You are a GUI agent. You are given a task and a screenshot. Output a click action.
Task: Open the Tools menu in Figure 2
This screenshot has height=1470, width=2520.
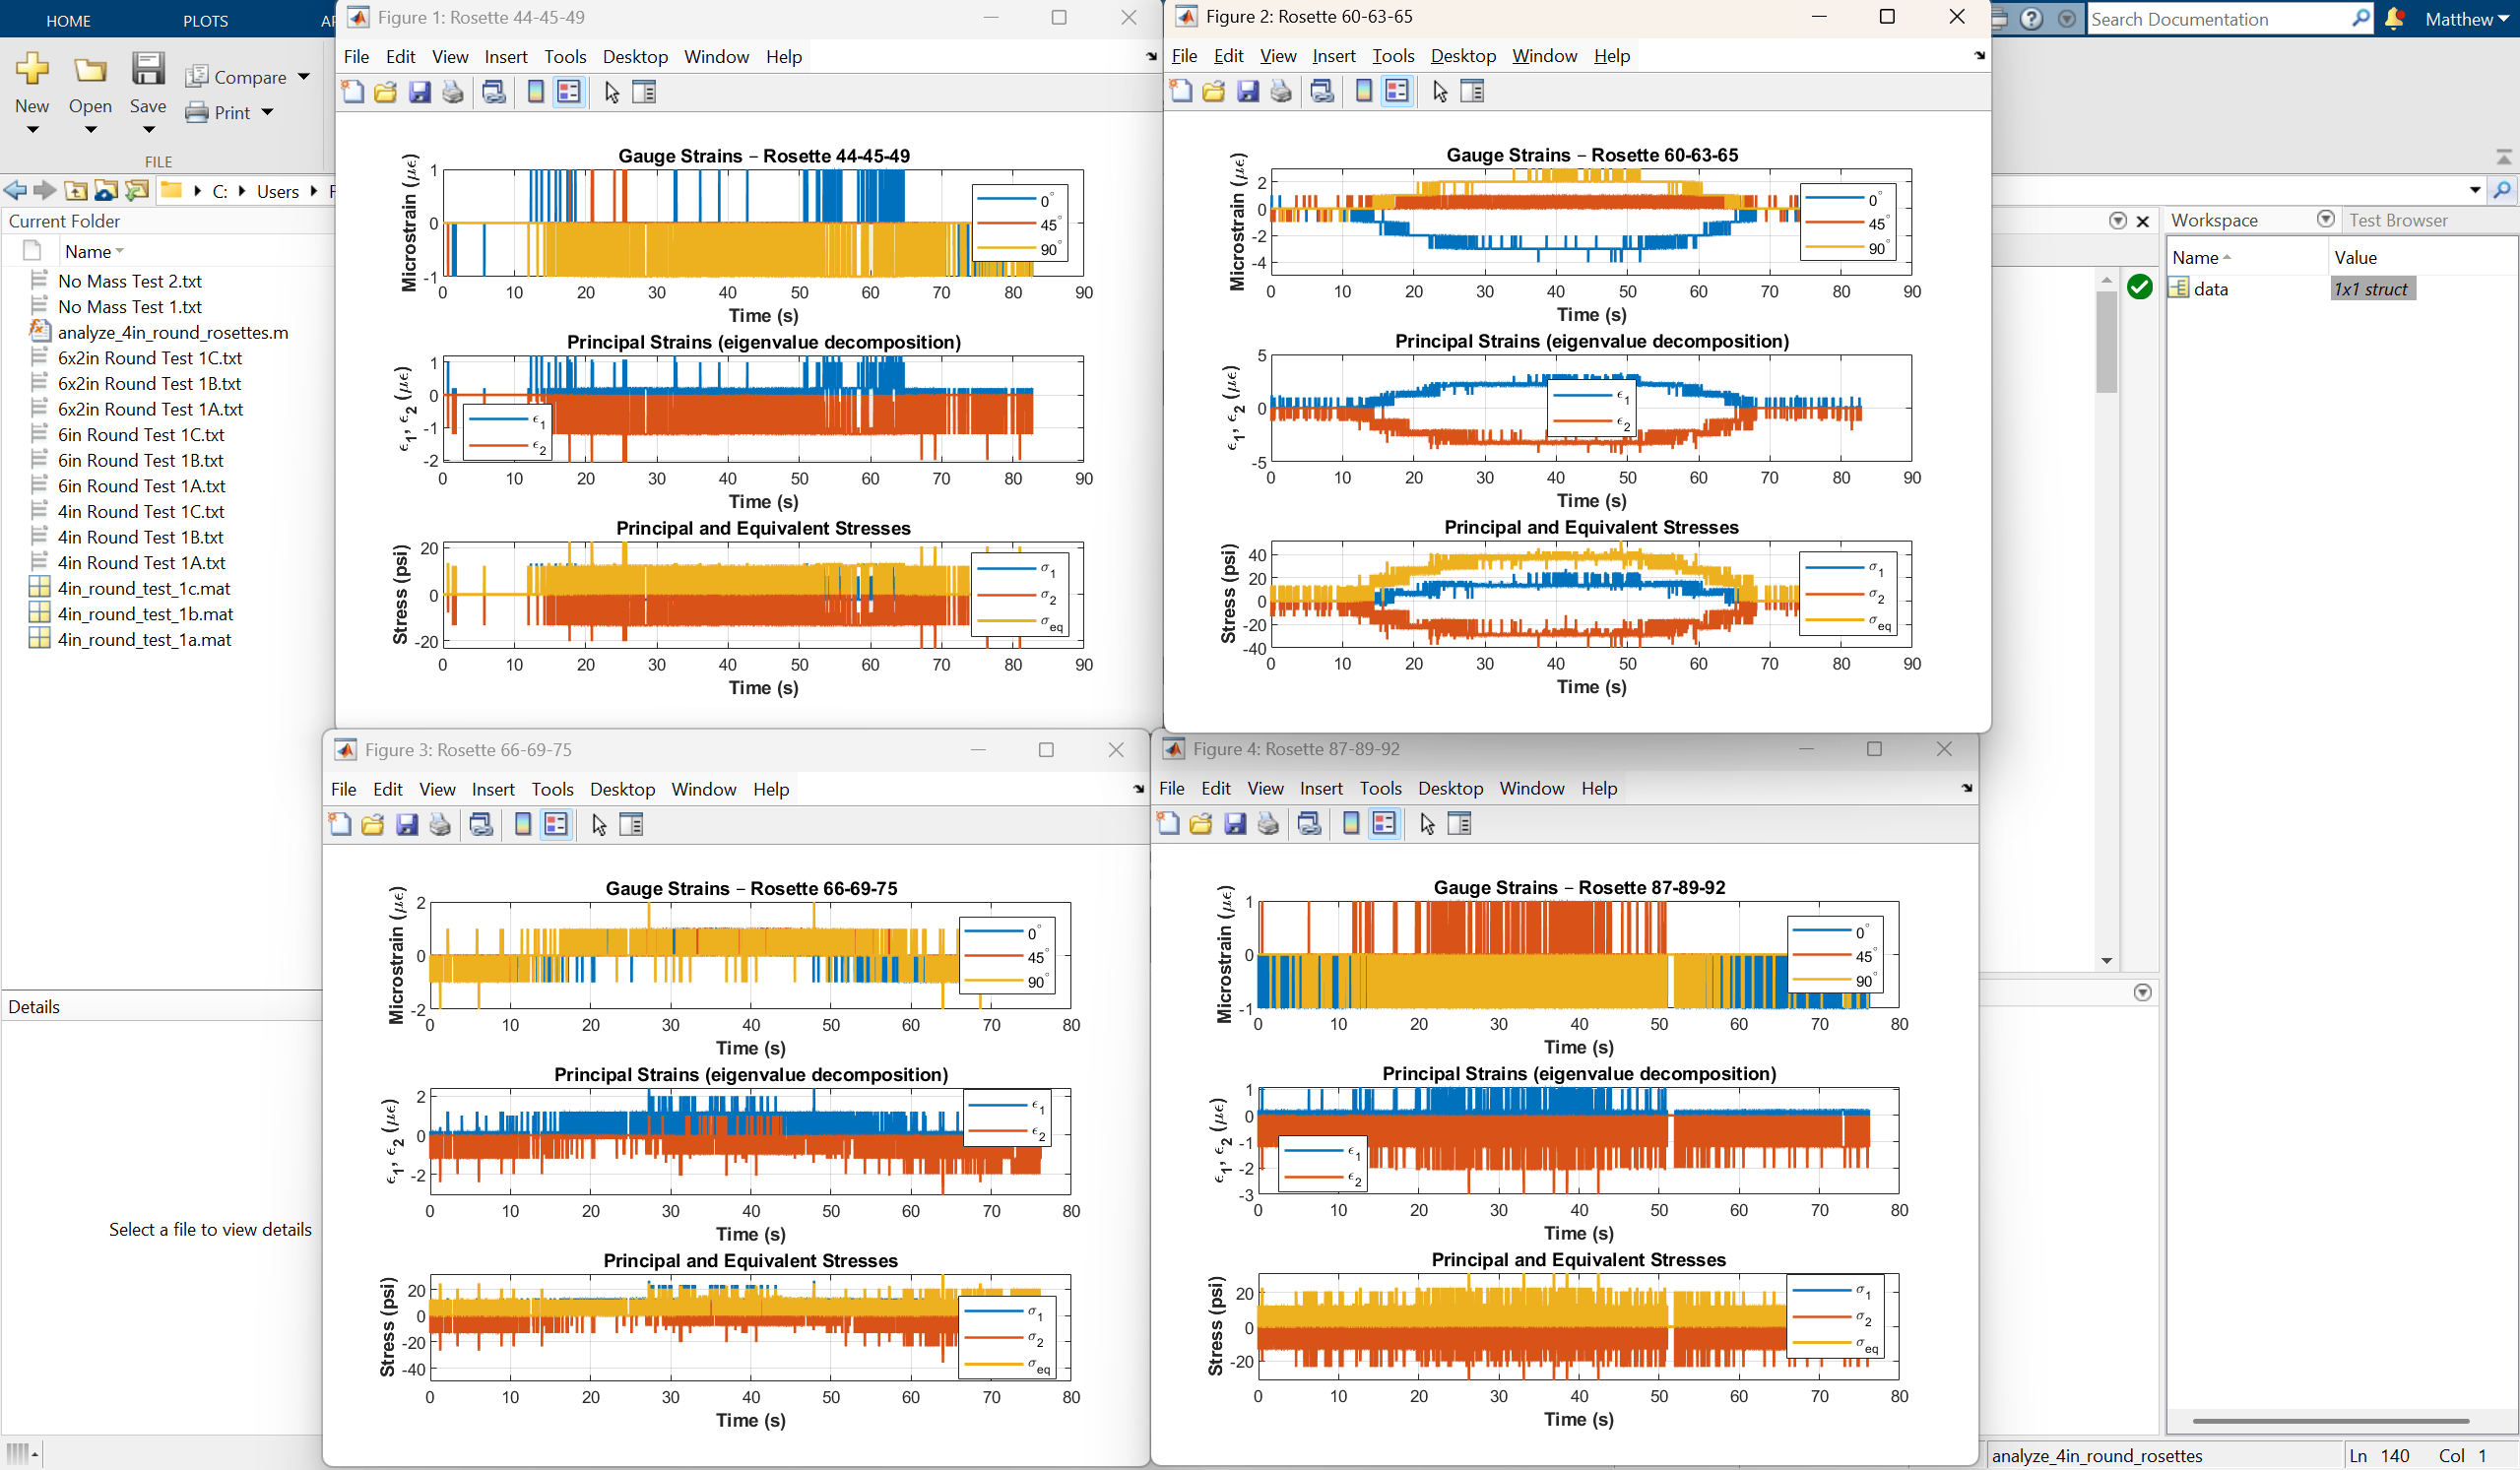click(1393, 56)
